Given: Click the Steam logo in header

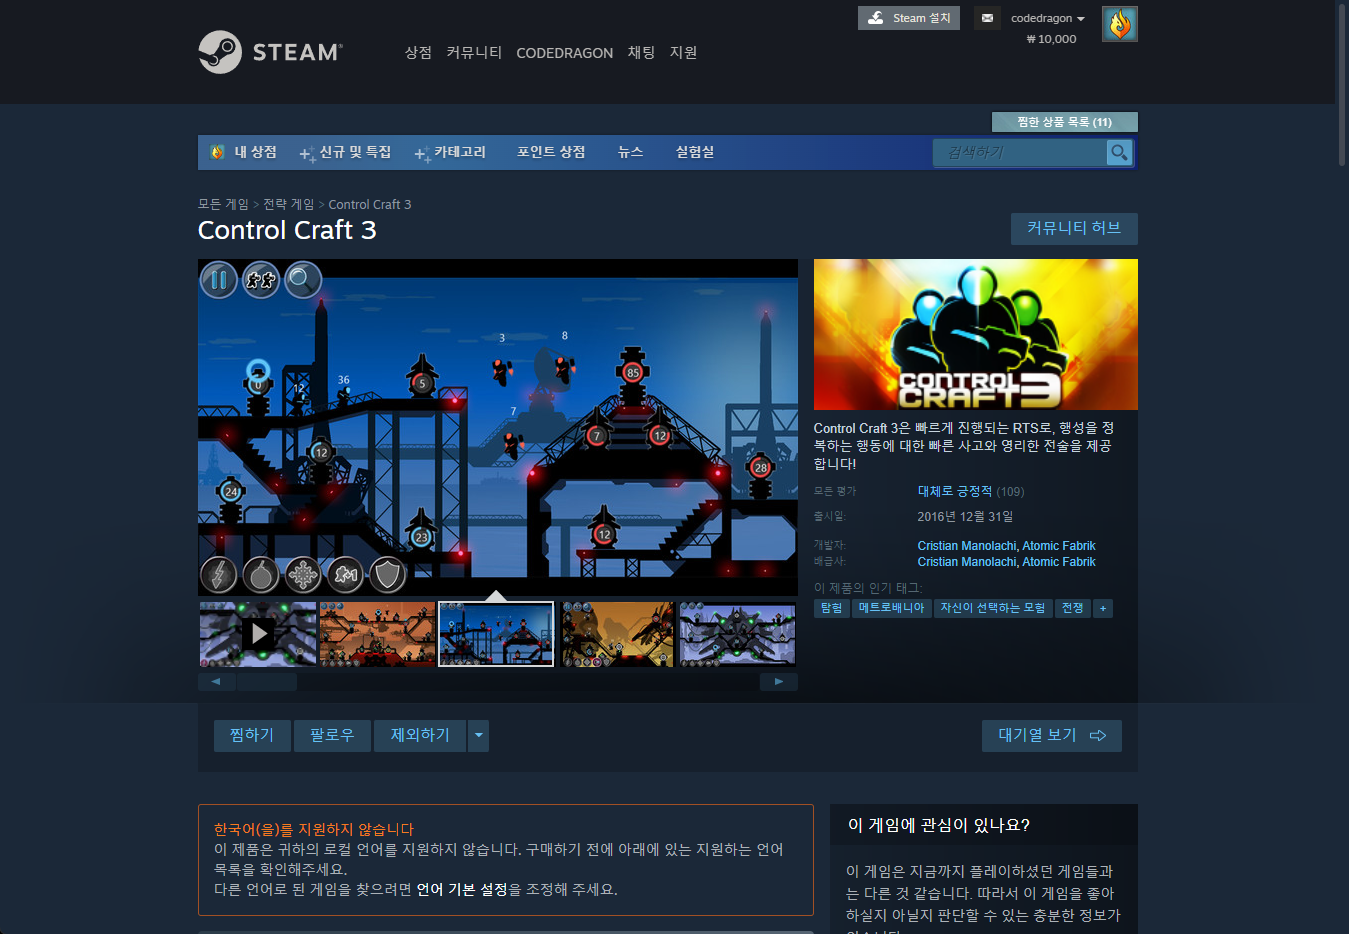Looking at the screenshot, I should click(x=270, y=52).
